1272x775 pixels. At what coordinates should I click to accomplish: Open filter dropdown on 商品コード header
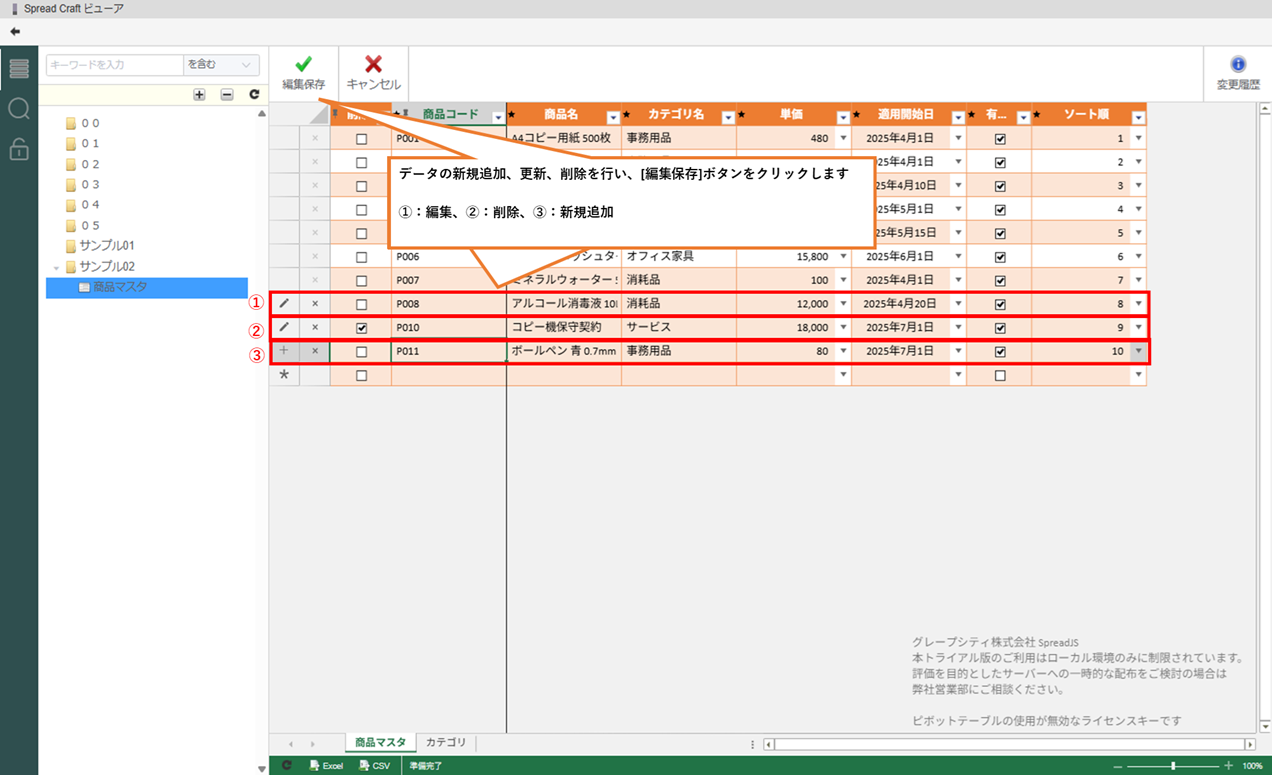[499, 116]
